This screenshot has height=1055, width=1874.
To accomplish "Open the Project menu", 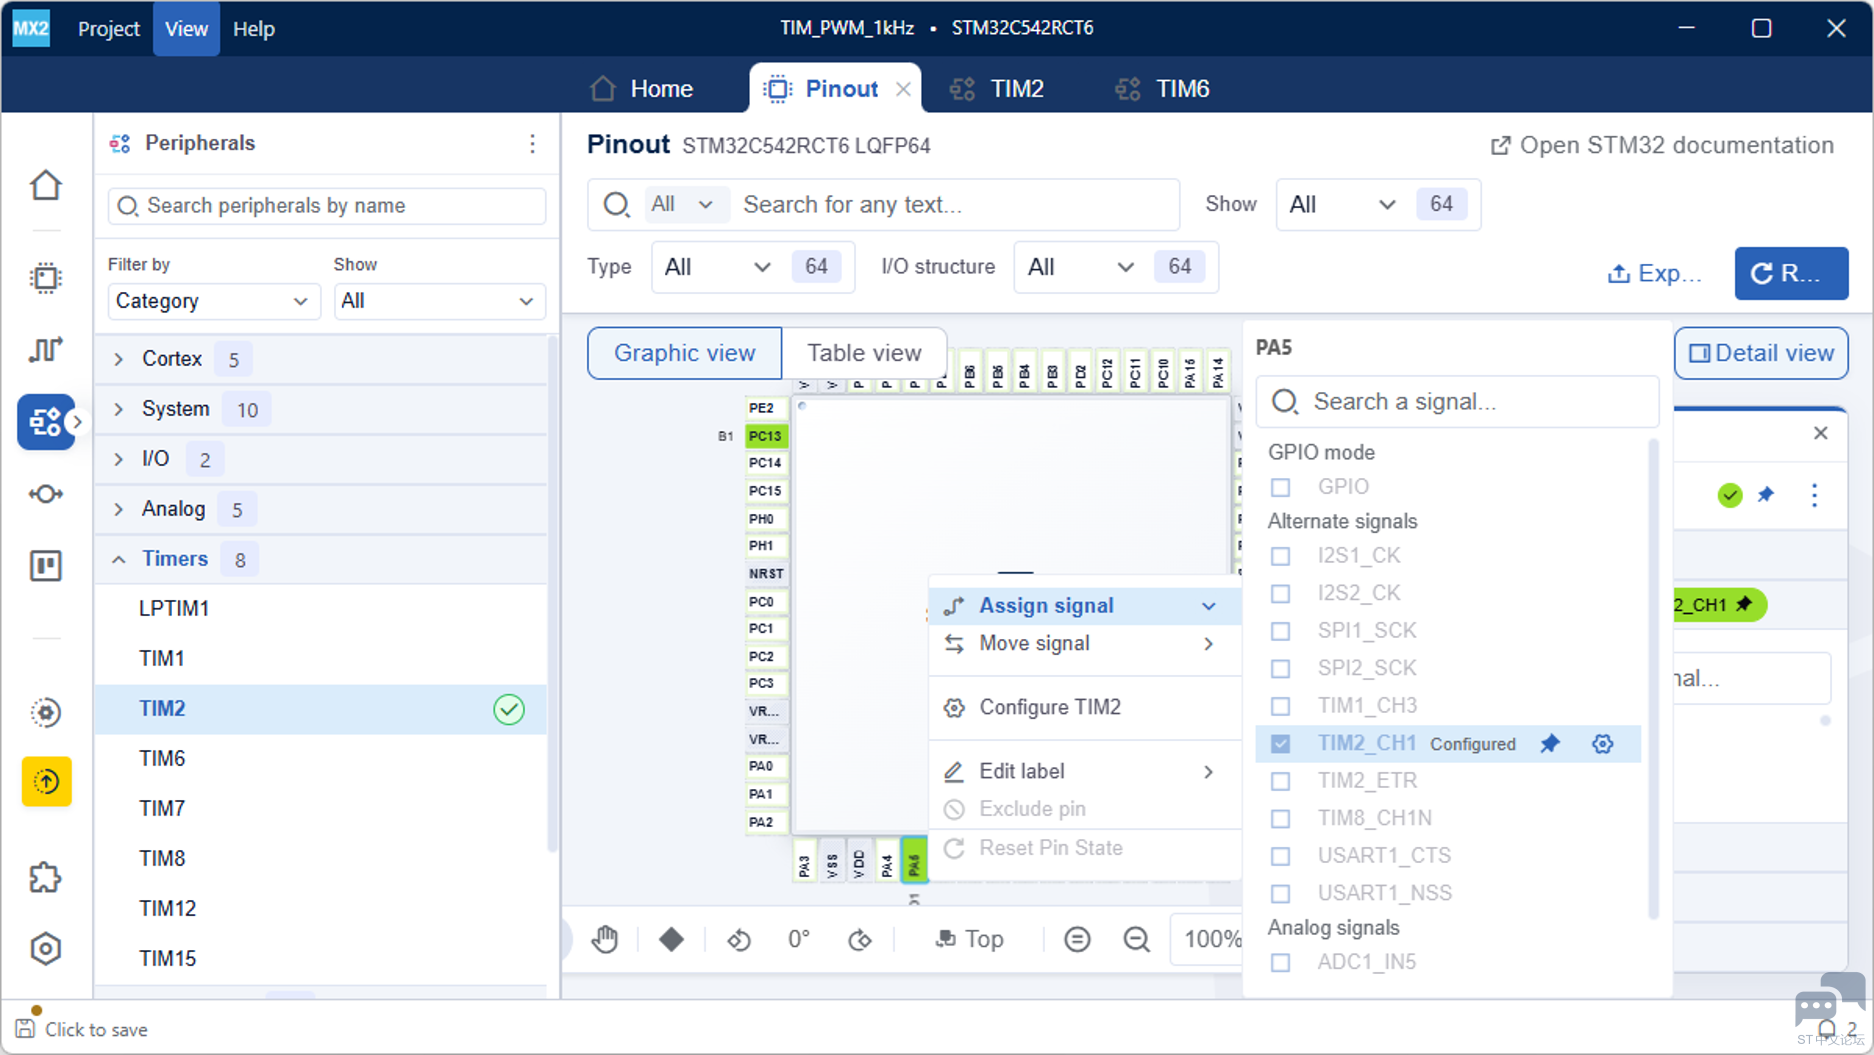I will [x=109, y=29].
